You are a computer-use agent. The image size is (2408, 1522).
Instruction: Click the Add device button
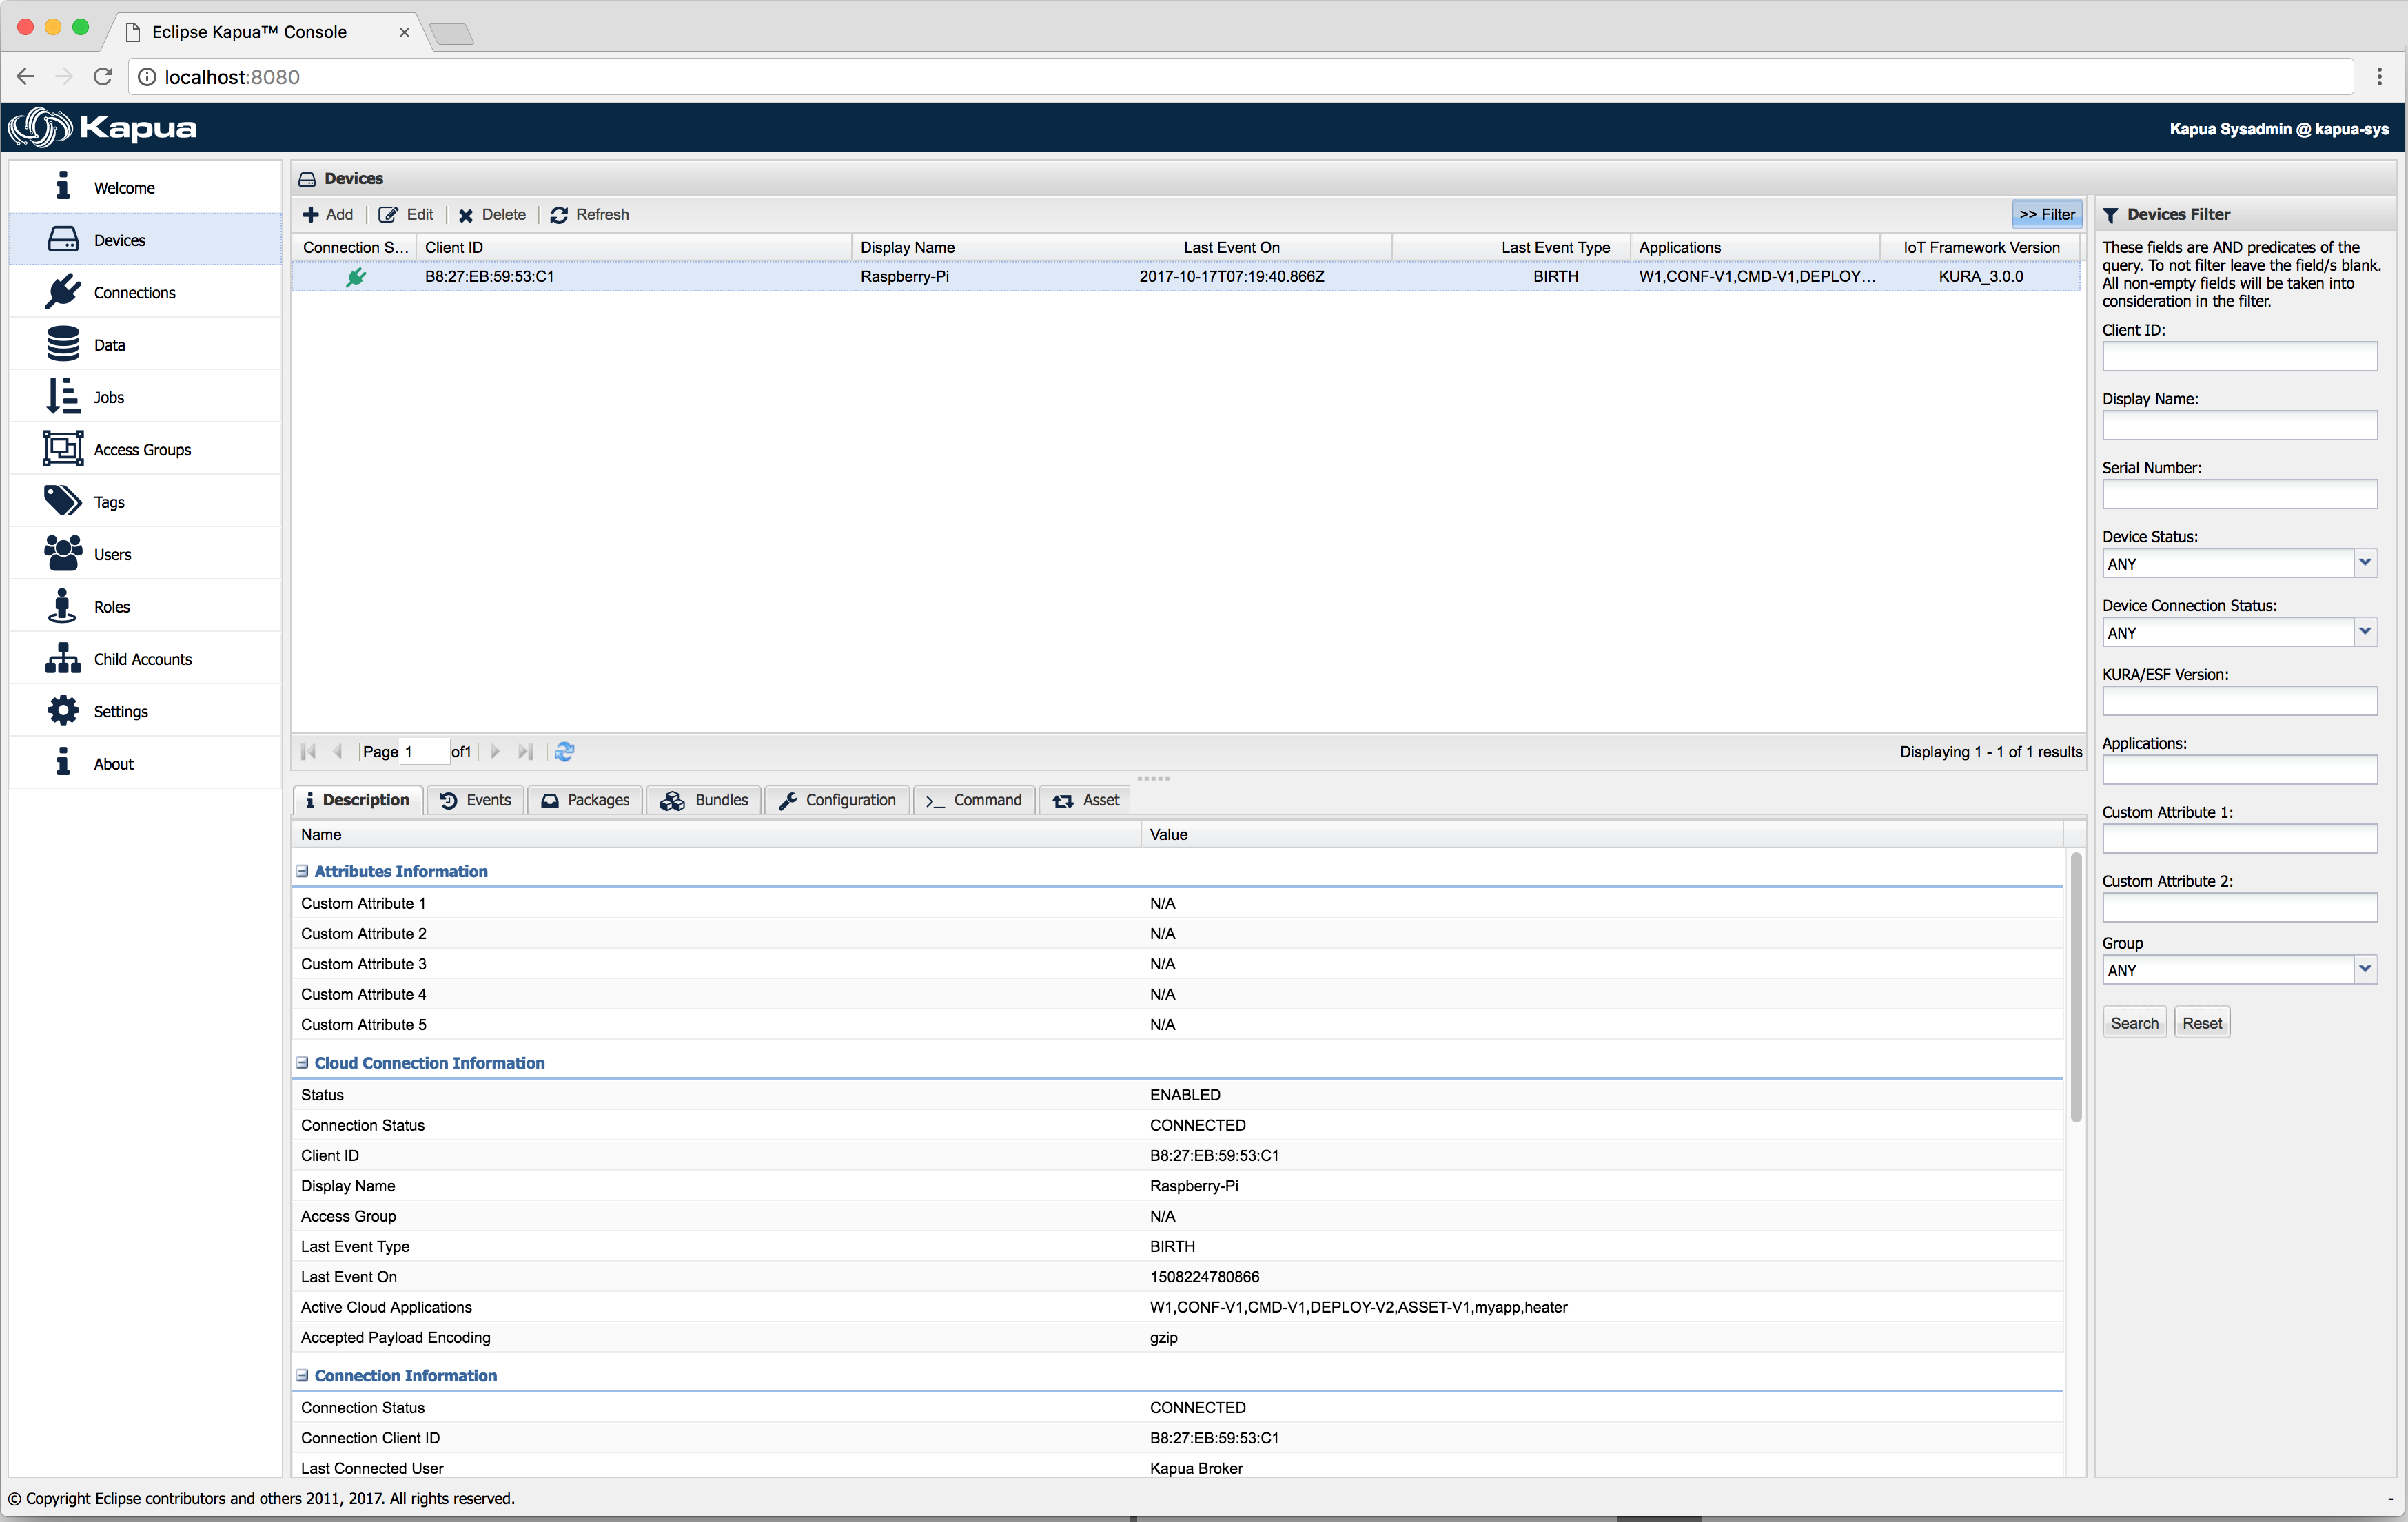click(x=328, y=215)
